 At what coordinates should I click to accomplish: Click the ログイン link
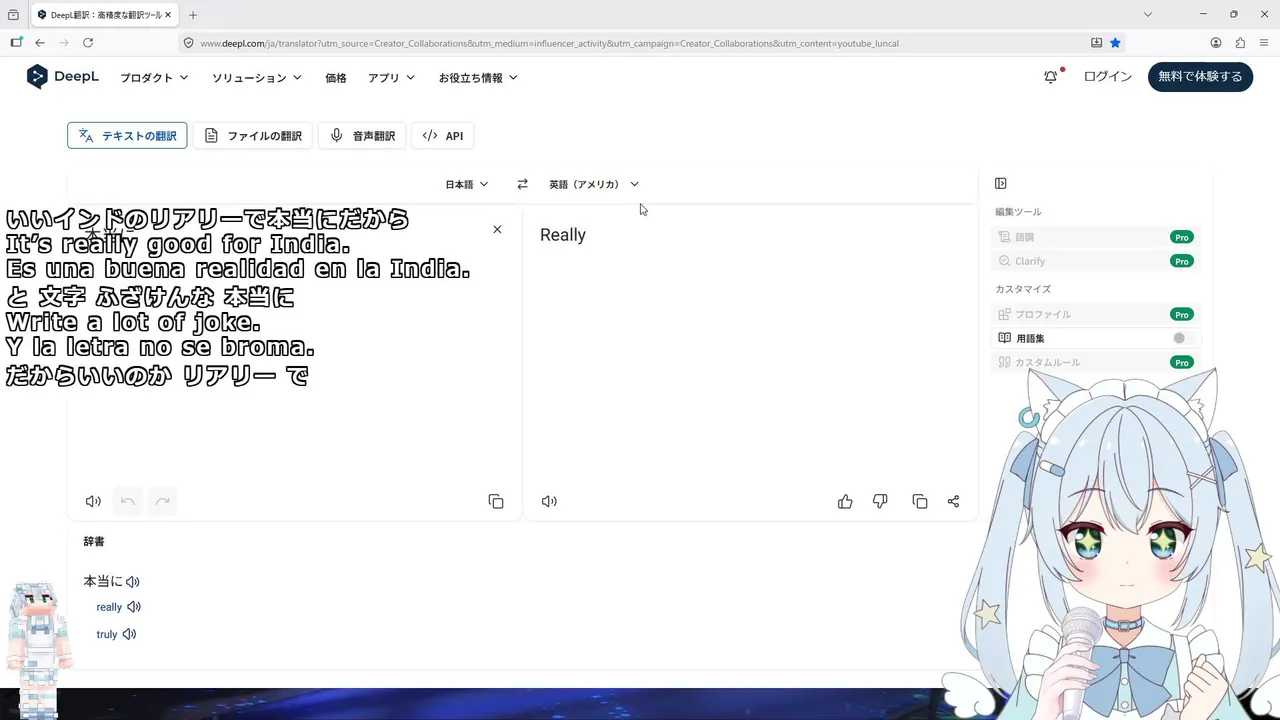click(1108, 77)
